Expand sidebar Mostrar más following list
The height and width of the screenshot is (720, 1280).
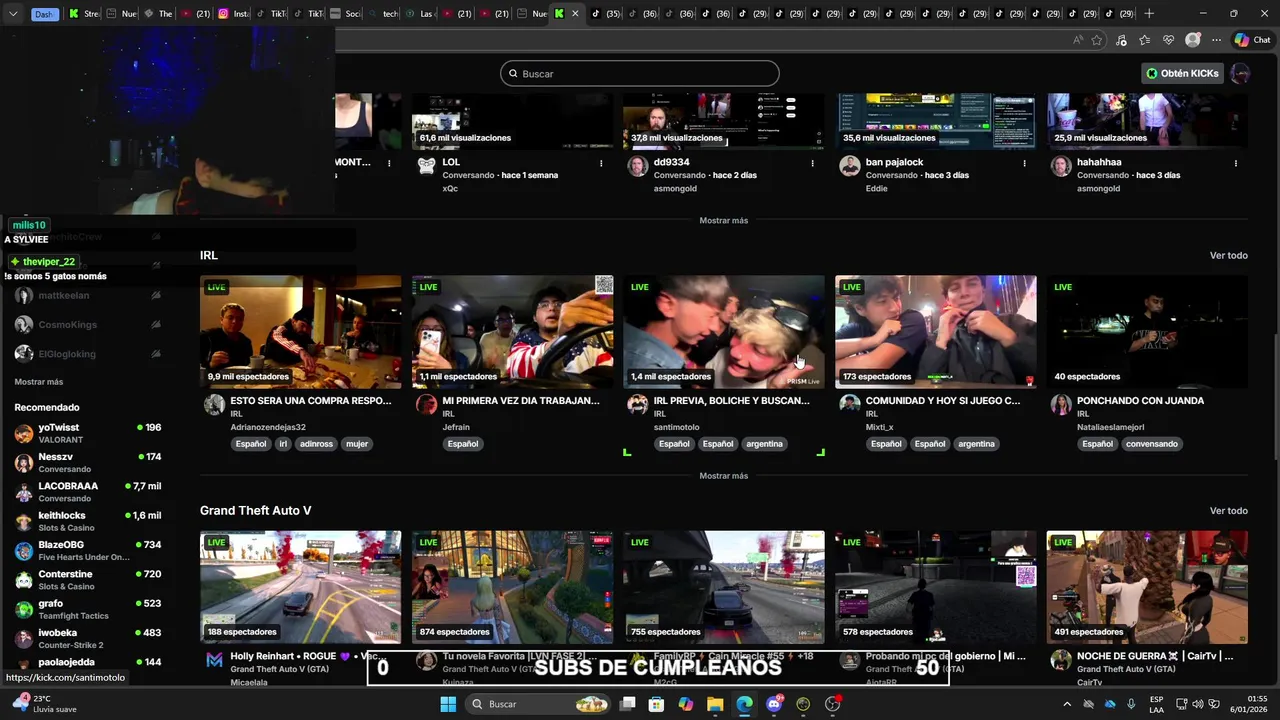39,382
